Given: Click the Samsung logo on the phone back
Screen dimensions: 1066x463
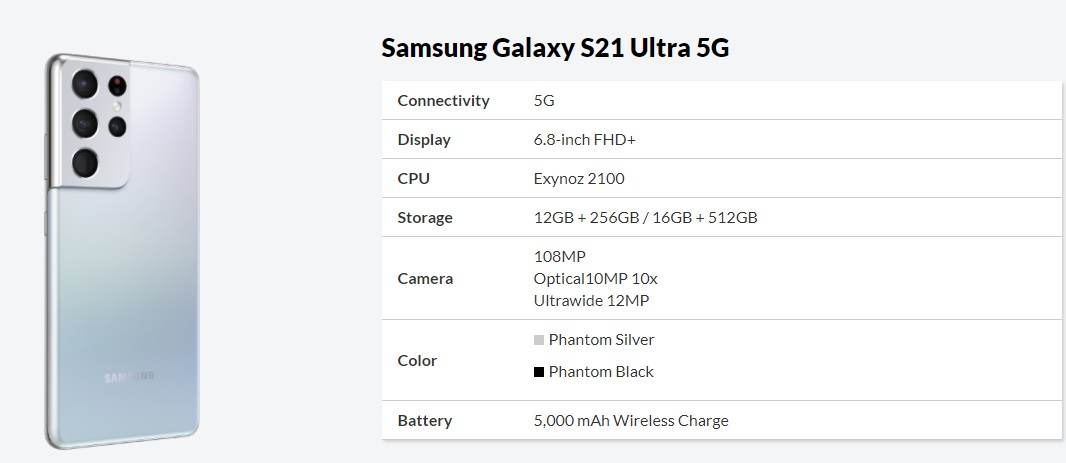Looking at the screenshot, I should point(129,377).
